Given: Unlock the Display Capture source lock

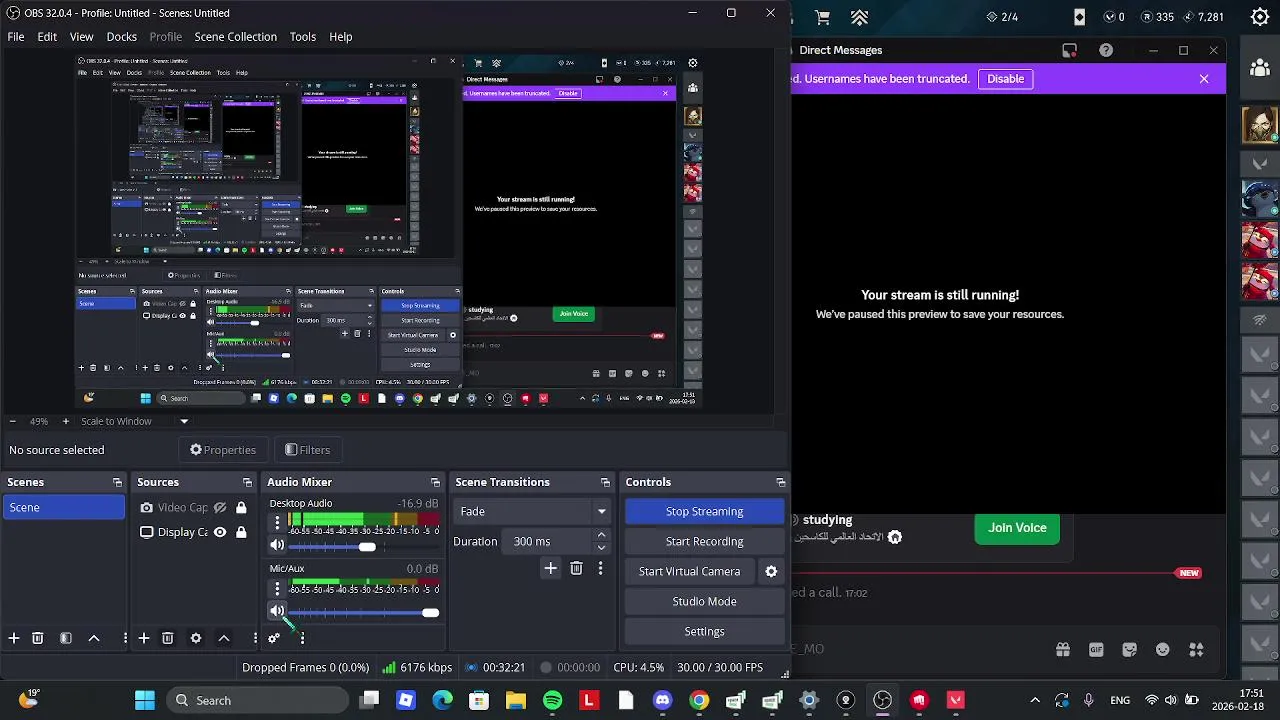Looking at the screenshot, I should (241, 532).
